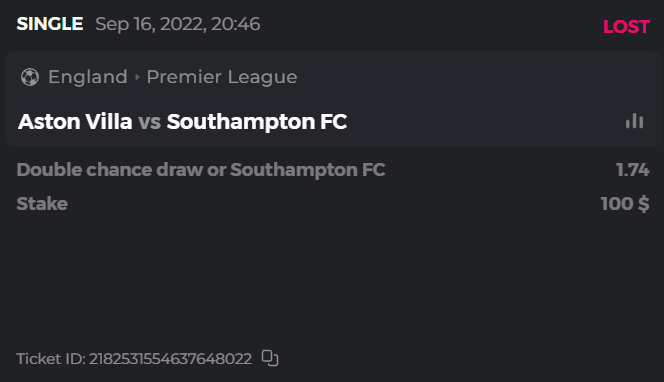
Task: Select the England breadcrumb link
Action: pyautogui.click(x=88, y=77)
